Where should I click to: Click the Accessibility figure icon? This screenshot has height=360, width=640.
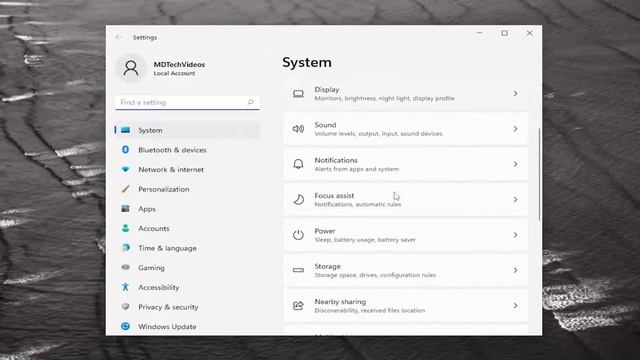pos(125,287)
